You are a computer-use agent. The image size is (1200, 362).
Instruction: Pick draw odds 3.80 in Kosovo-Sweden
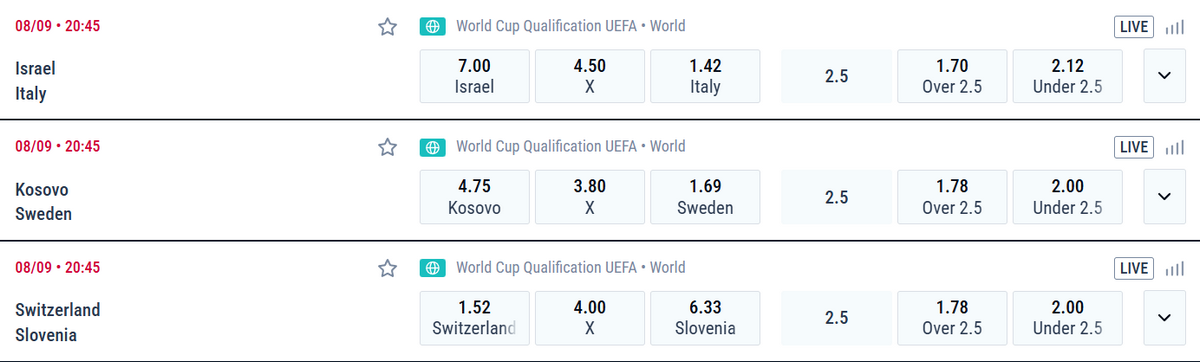coord(589,197)
